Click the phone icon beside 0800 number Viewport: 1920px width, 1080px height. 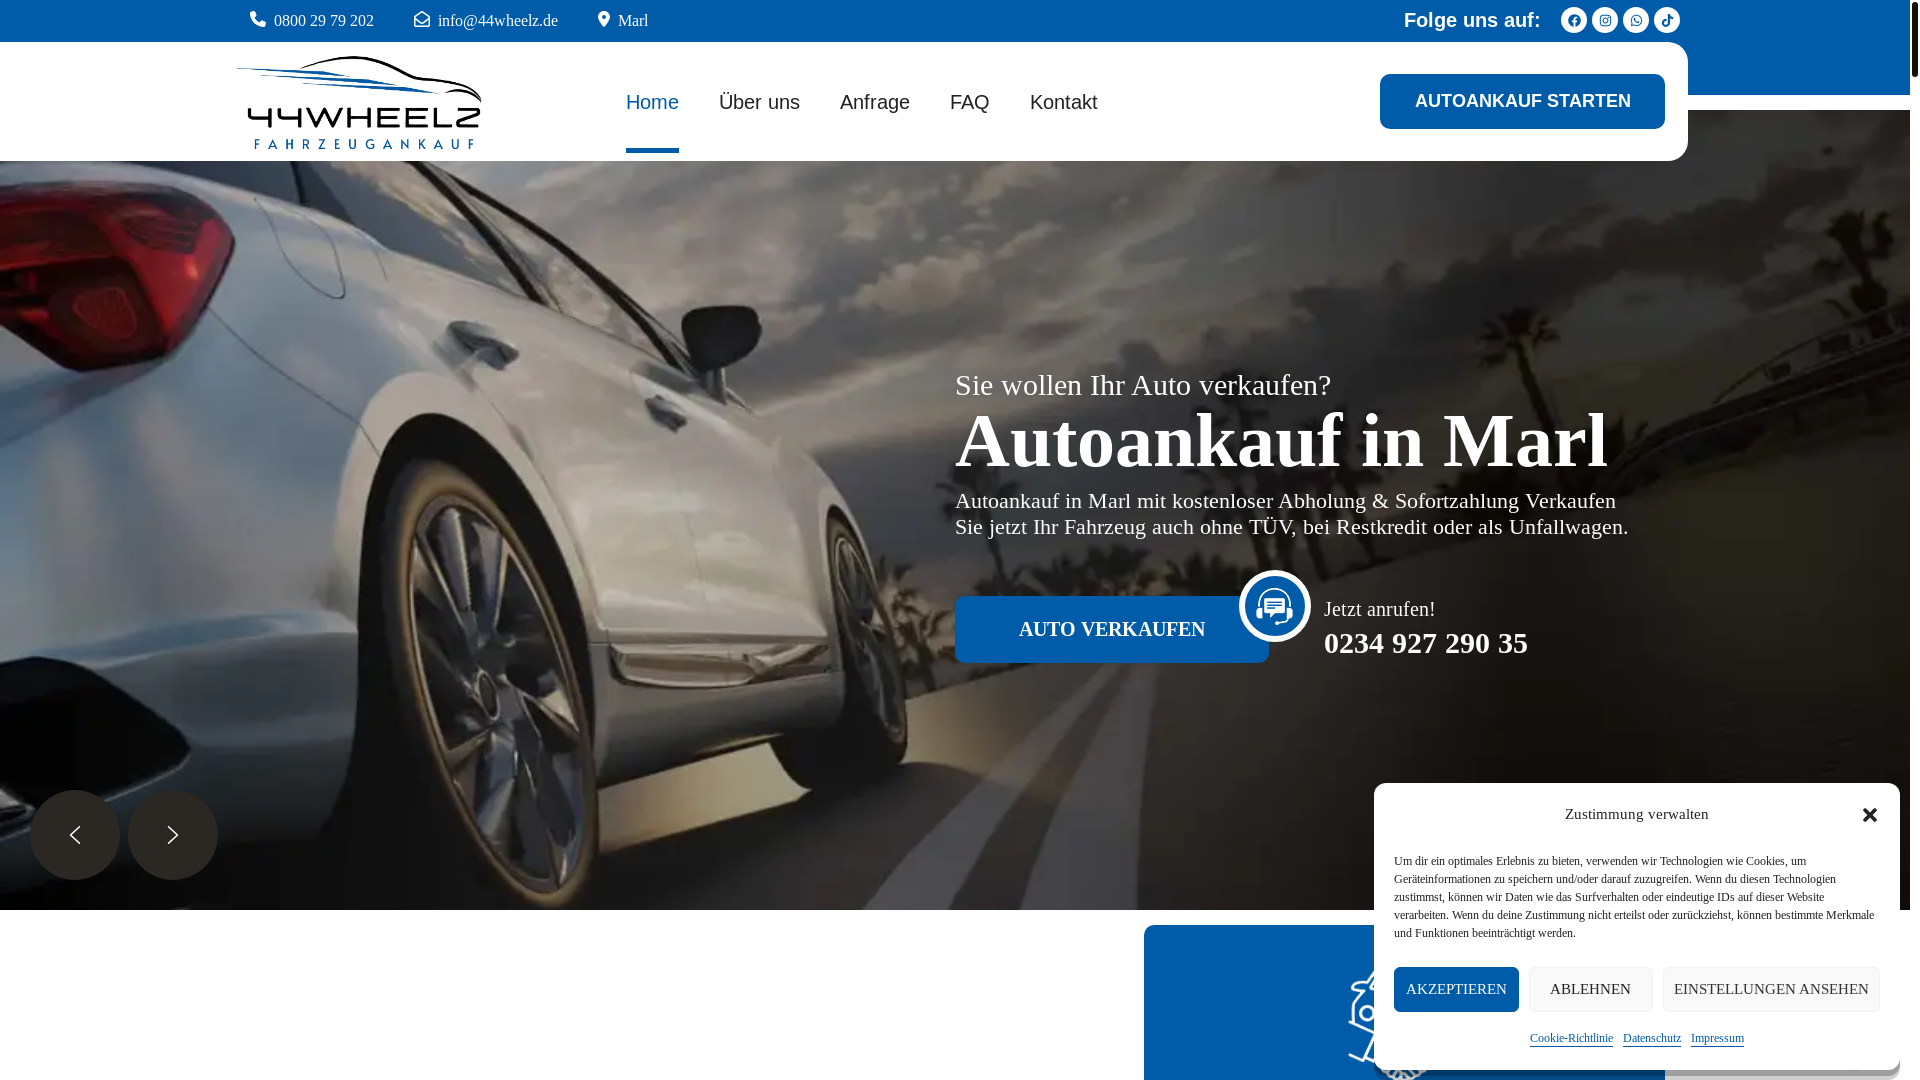point(258,19)
